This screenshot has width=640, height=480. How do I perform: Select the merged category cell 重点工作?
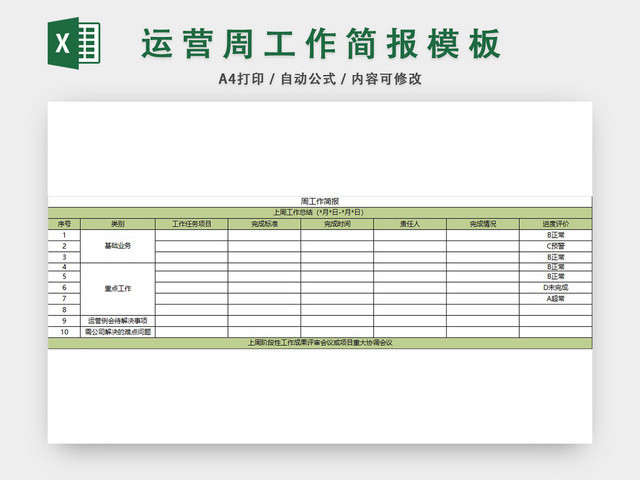coord(118,289)
